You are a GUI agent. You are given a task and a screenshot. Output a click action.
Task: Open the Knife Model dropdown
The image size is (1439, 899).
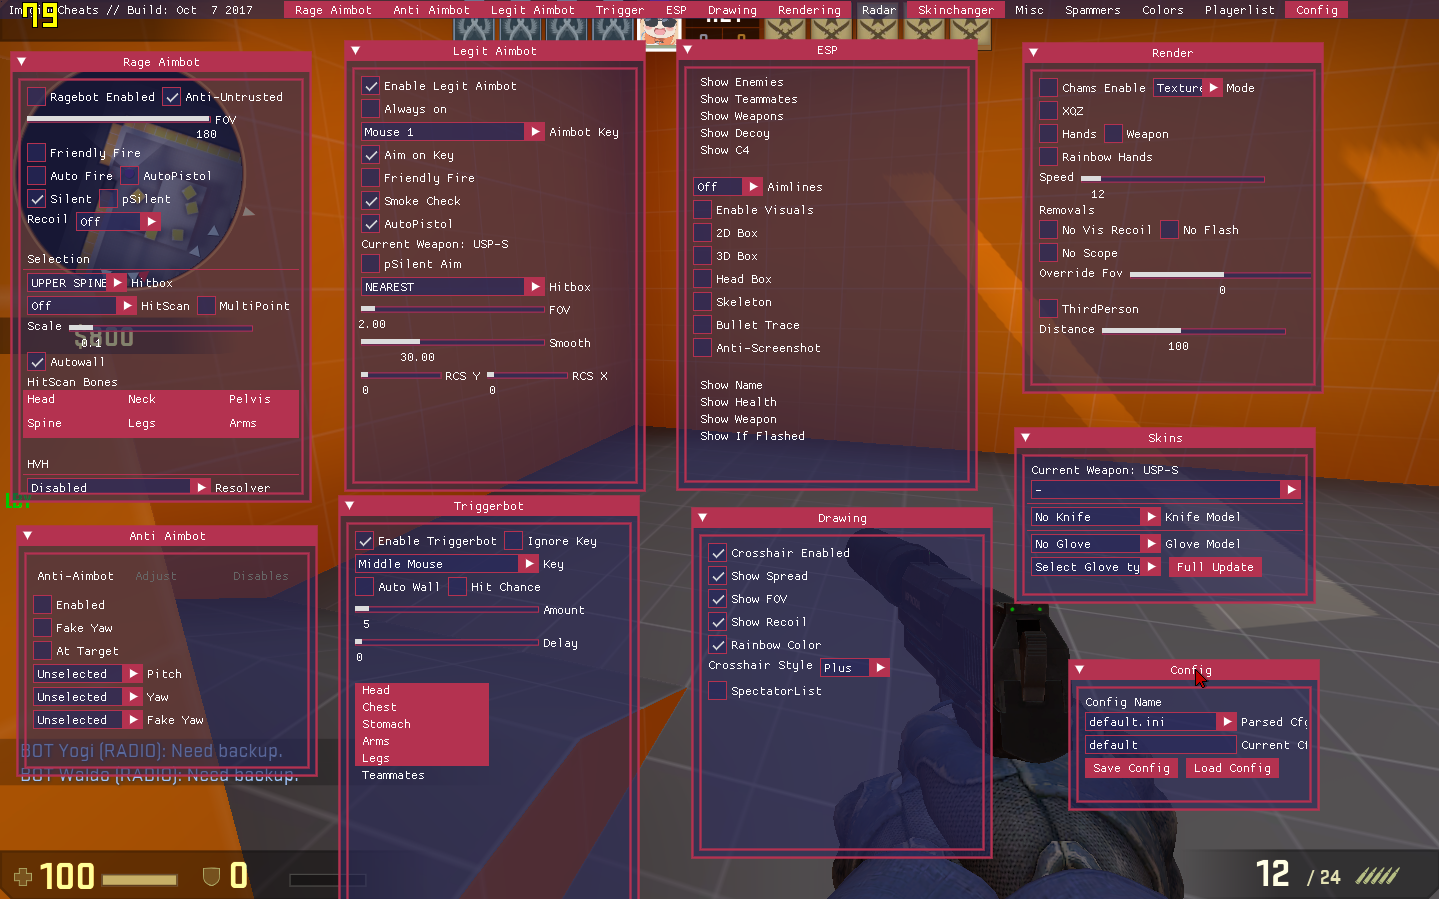pyautogui.click(x=1096, y=516)
